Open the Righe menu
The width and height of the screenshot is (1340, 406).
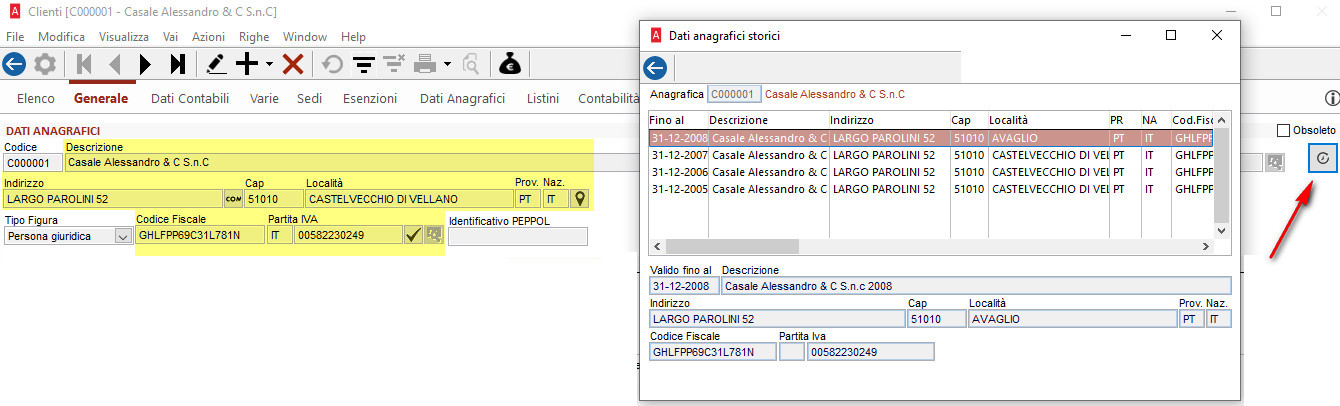pos(254,36)
